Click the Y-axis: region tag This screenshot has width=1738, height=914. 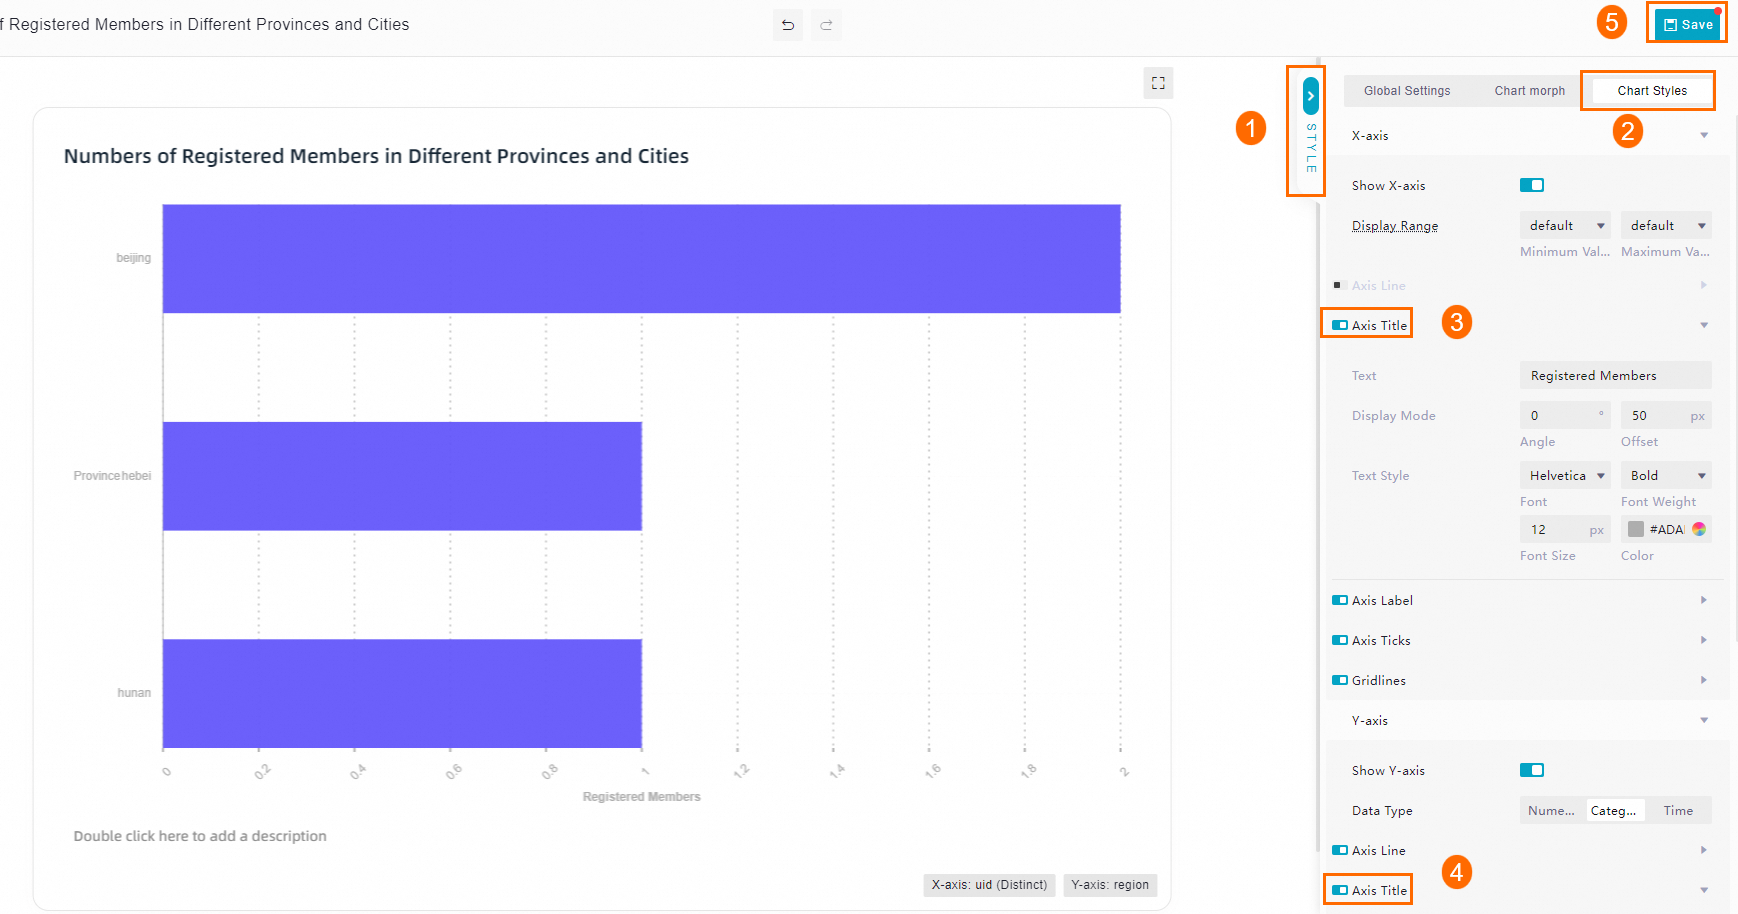1110,885
